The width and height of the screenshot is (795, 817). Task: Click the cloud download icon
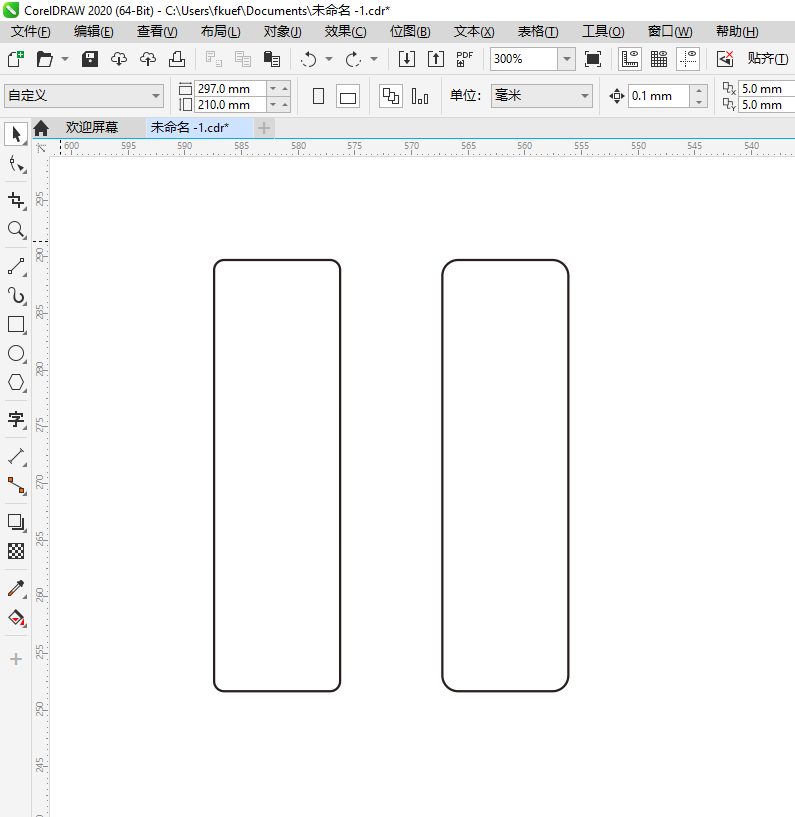coord(119,59)
